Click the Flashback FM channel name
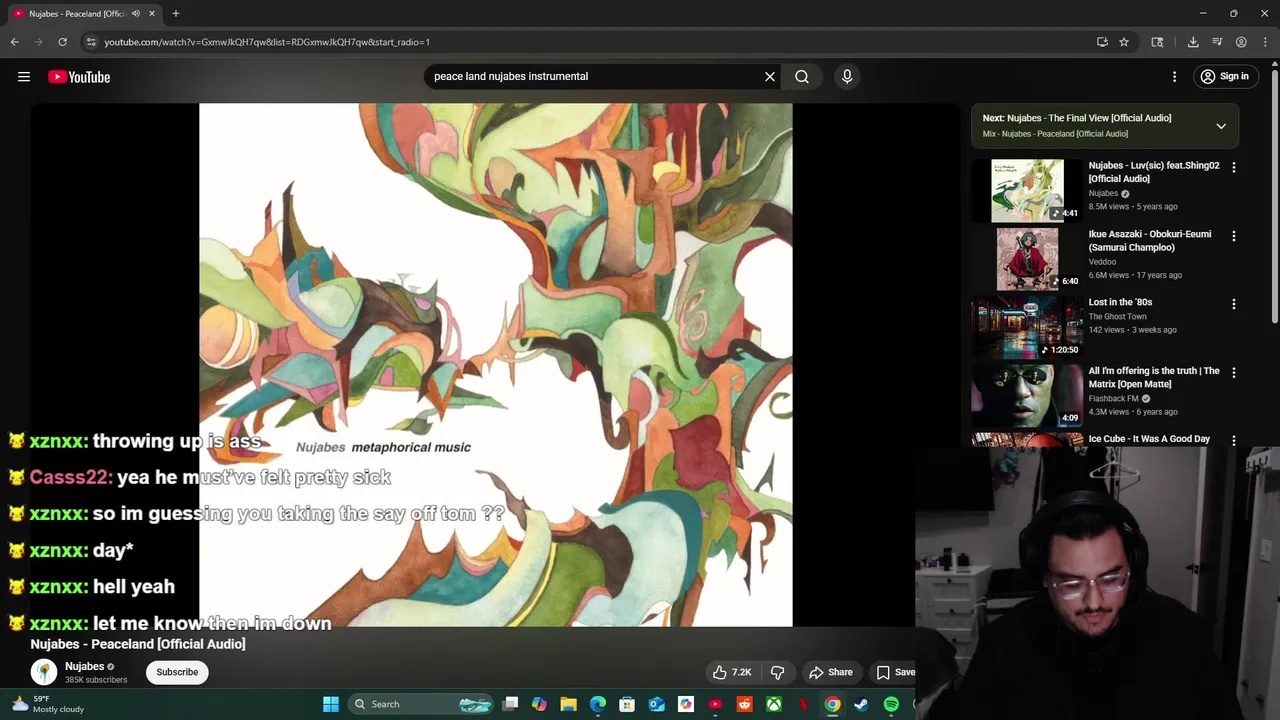Image resolution: width=1280 pixels, height=720 pixels. pos(1114,399)
